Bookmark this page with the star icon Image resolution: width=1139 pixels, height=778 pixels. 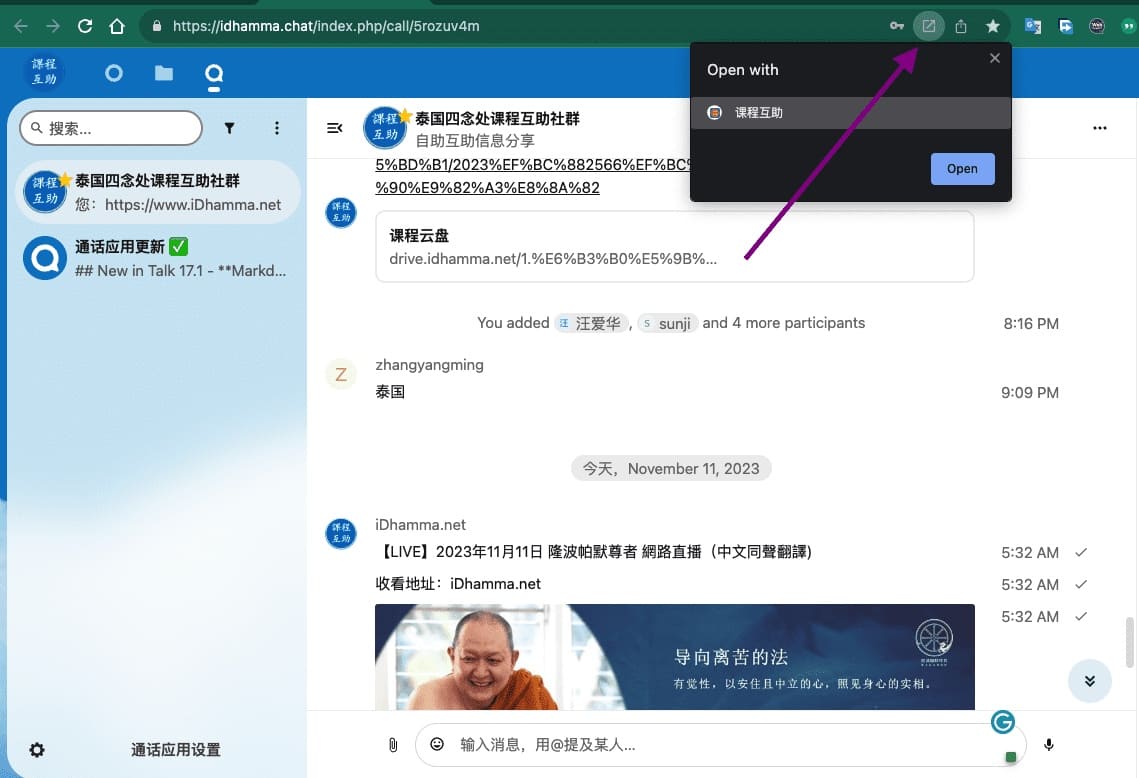[x=993, y=26]
